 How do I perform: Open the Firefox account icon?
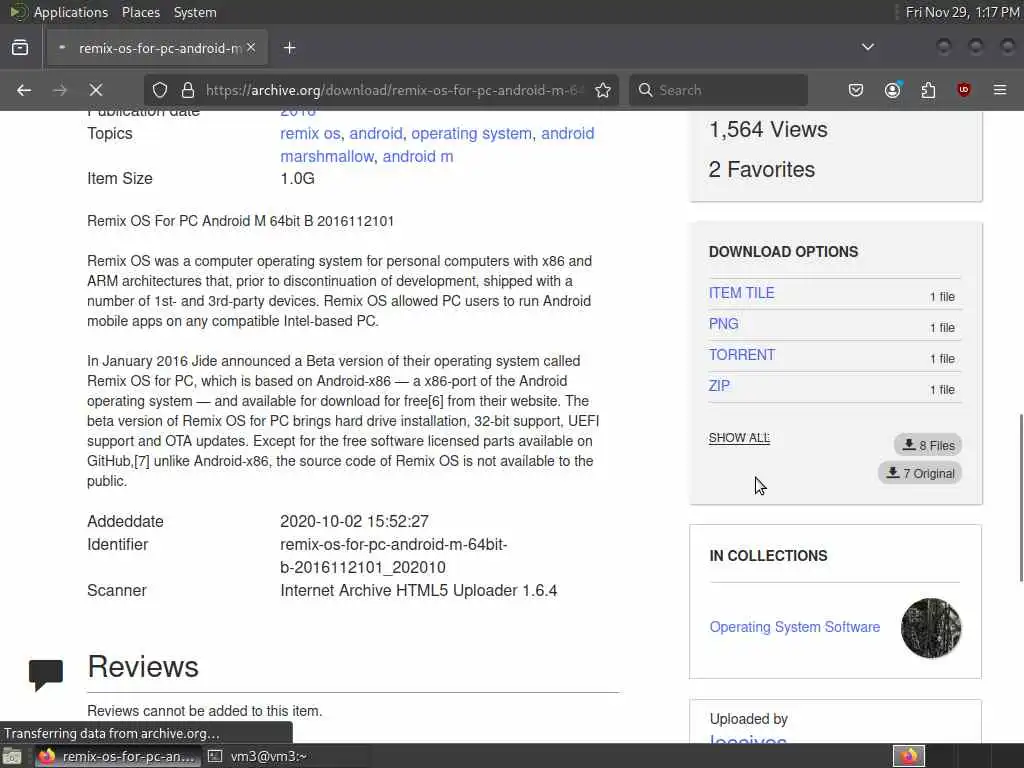[892, 90]
